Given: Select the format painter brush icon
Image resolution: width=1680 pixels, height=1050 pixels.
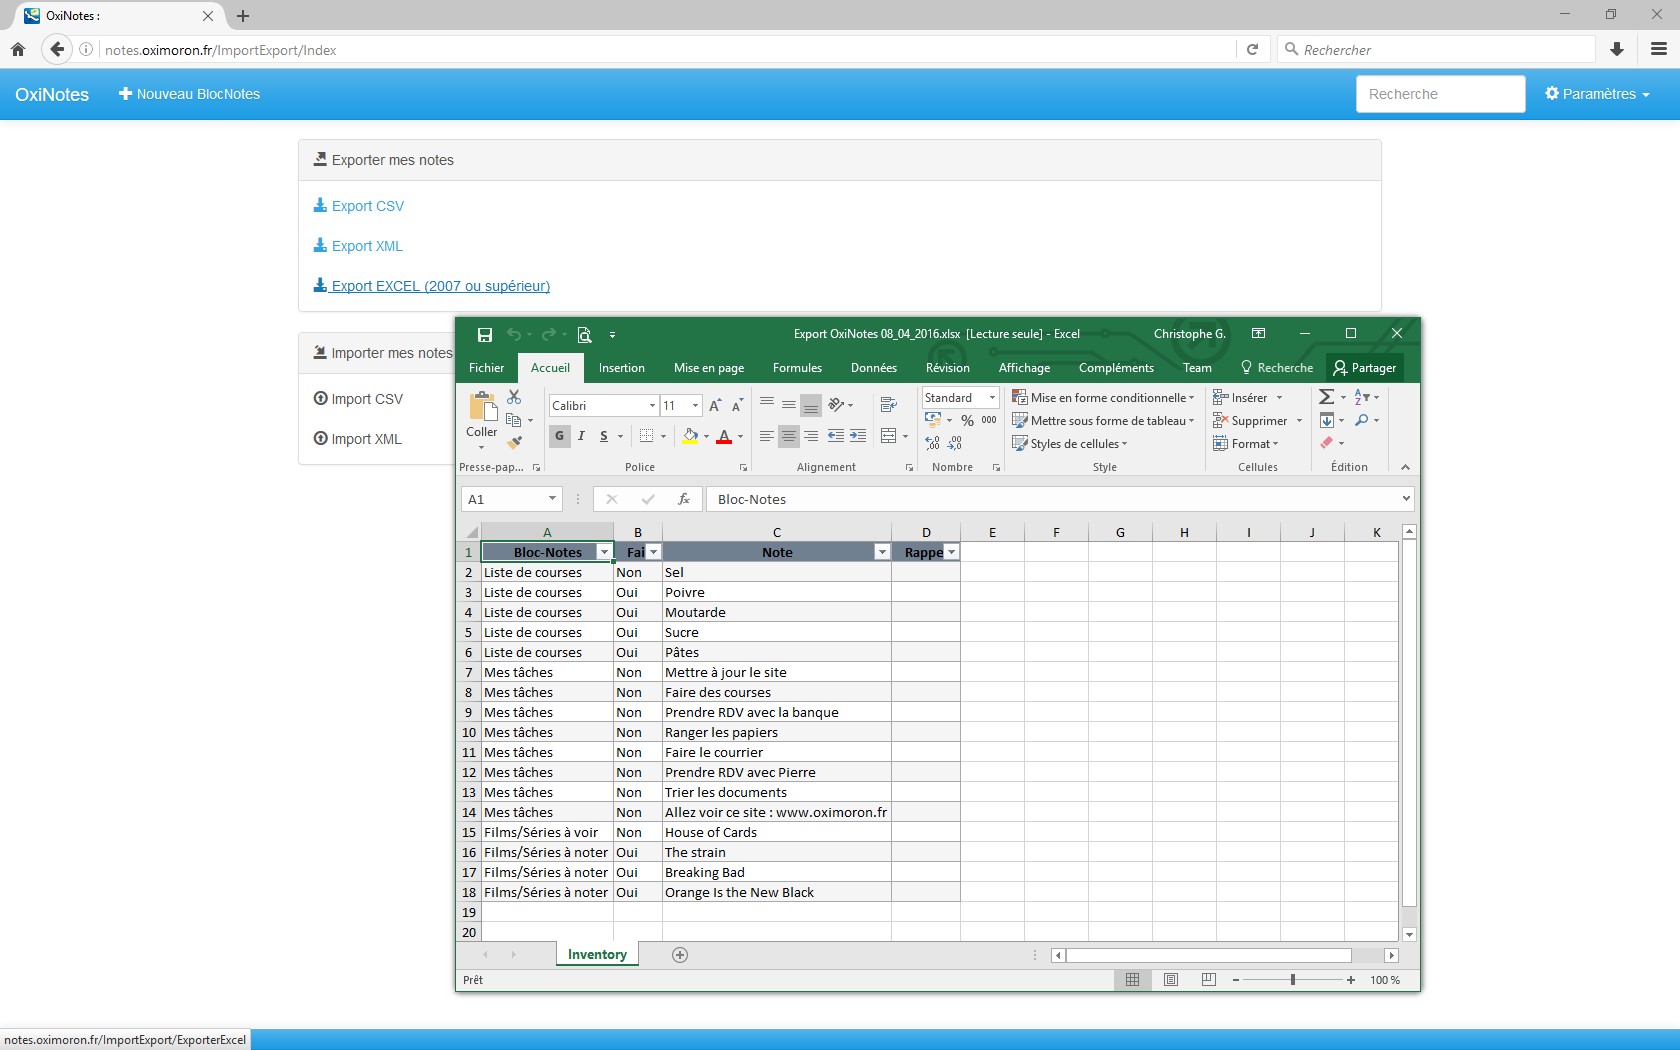Looking at the screenshot, I should pos(514,442).
